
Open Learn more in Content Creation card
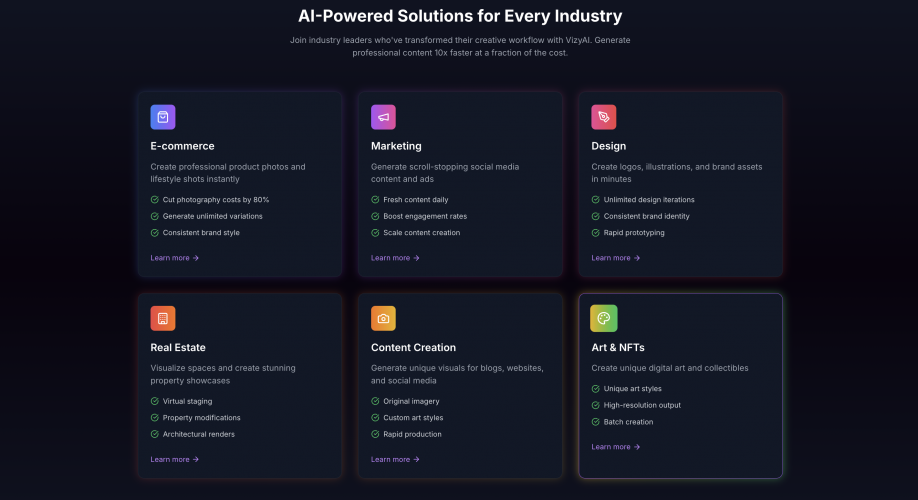(x=395, y=459)
